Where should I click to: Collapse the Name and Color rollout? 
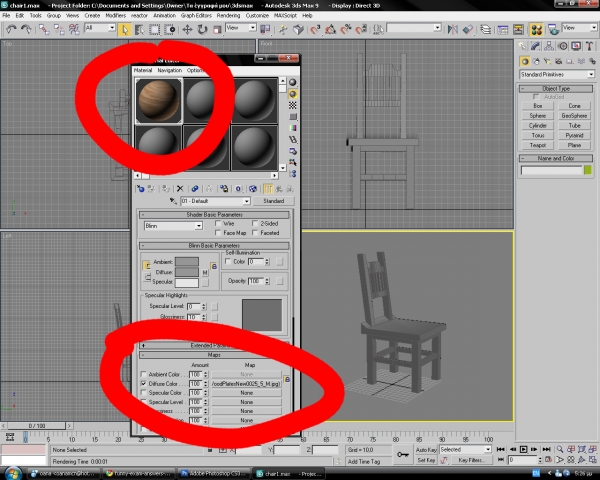click(x=556, y=158)
